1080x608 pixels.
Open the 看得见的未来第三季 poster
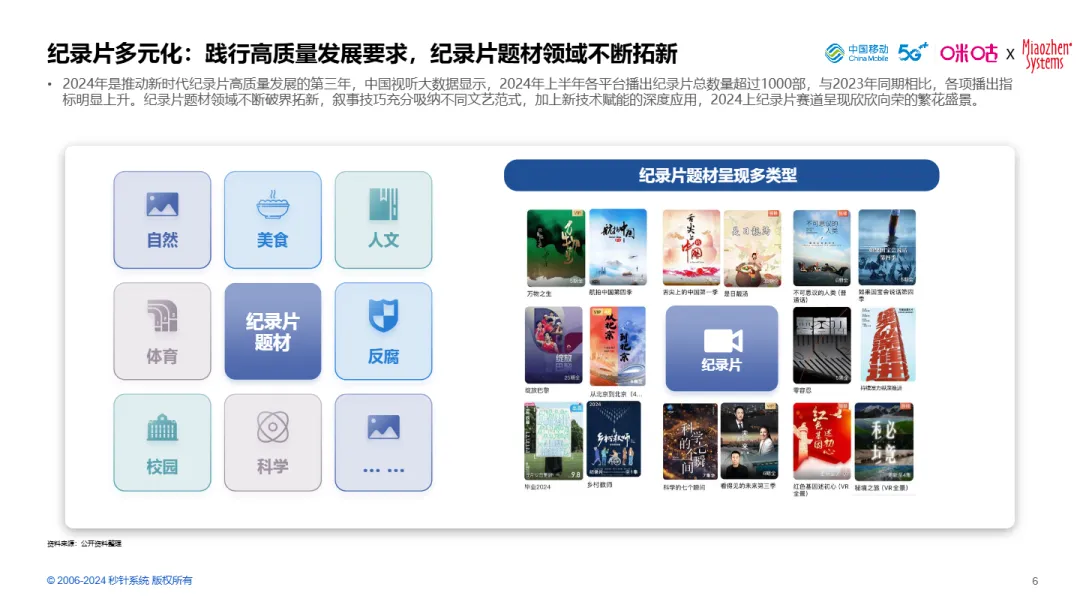[749, 441]
